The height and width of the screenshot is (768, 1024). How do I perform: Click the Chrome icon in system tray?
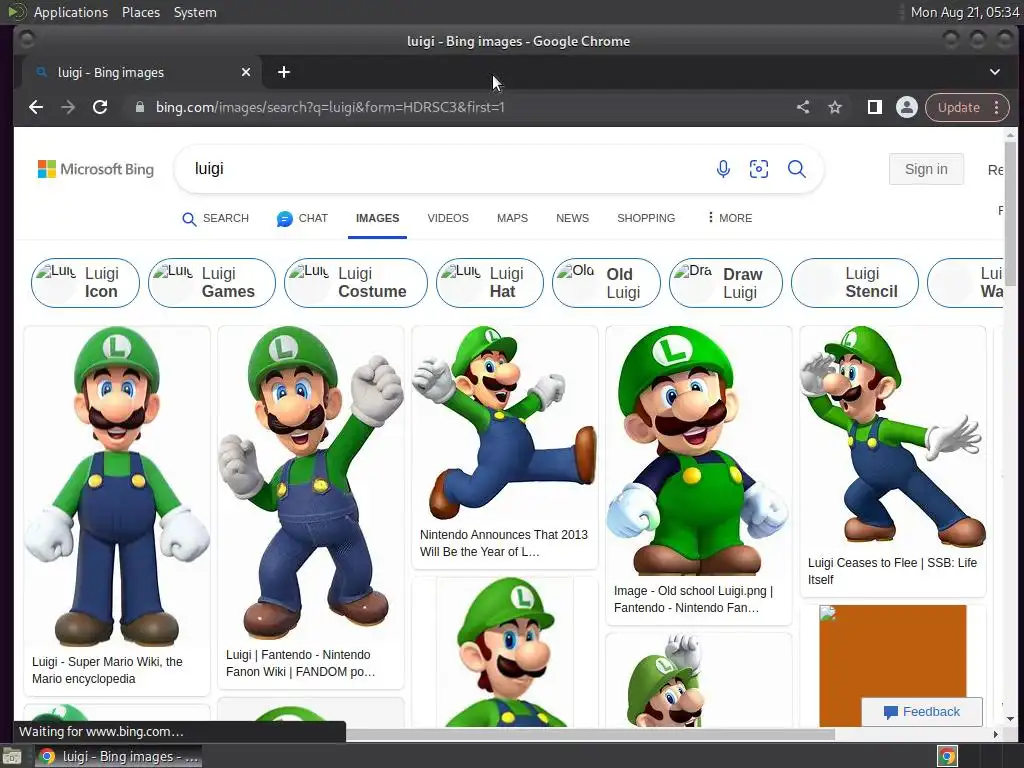(x=948, y=756)
